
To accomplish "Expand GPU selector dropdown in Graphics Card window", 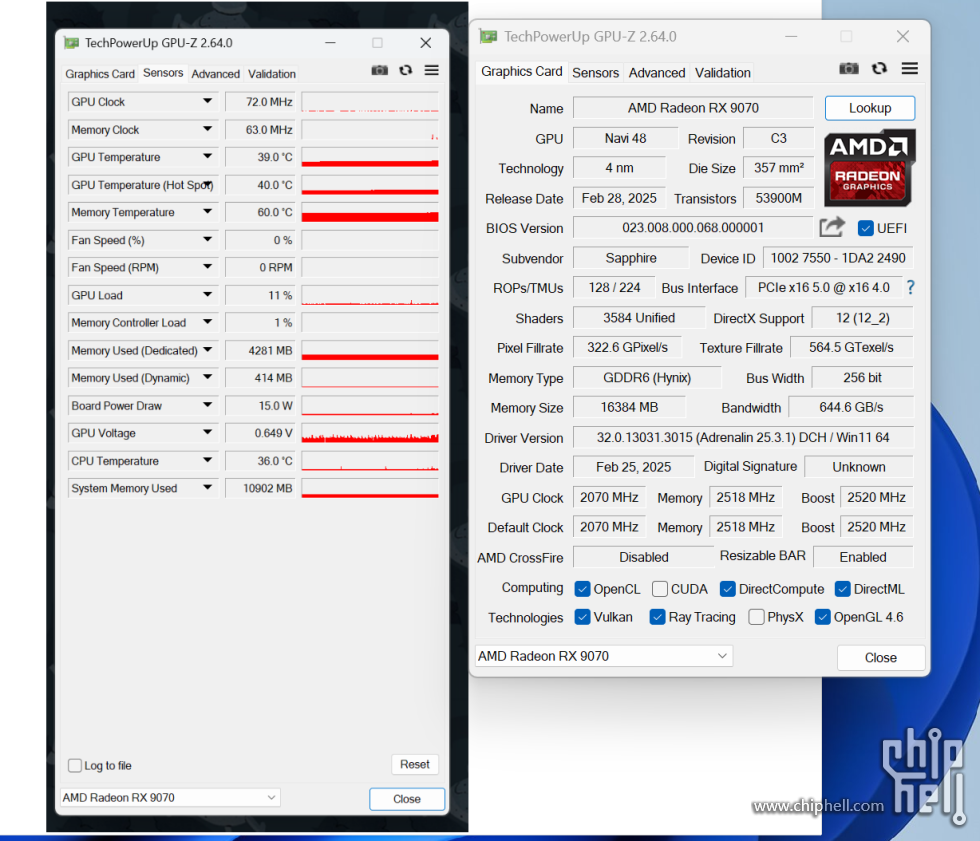I will 722,656.
